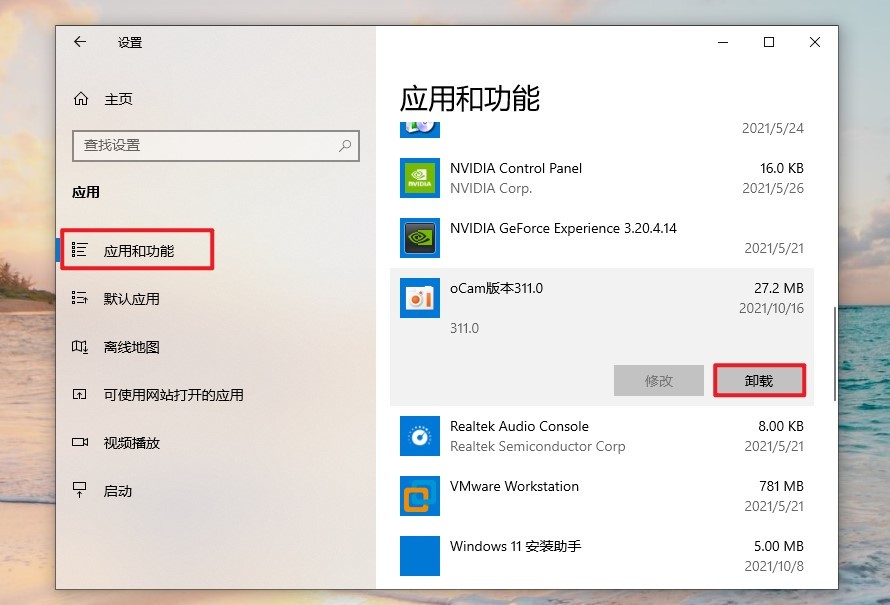
Task: Click the Realtek Semiconductor Corp publisher text
Action: point(538,447)
